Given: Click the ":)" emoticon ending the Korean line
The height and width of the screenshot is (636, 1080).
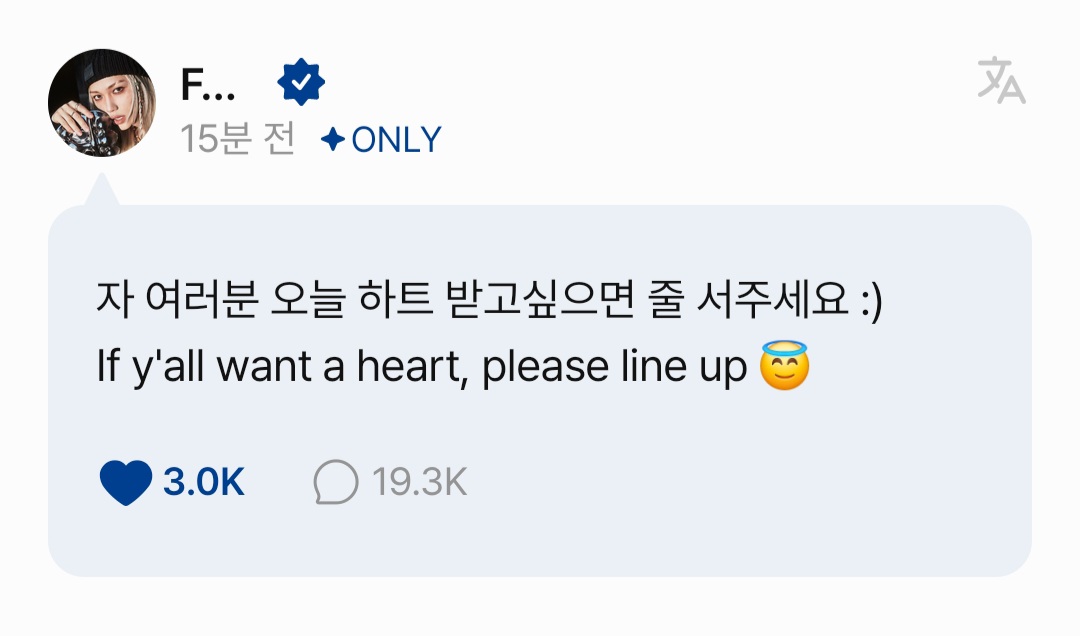Looking at the screenshot, I should pos(871,302).
